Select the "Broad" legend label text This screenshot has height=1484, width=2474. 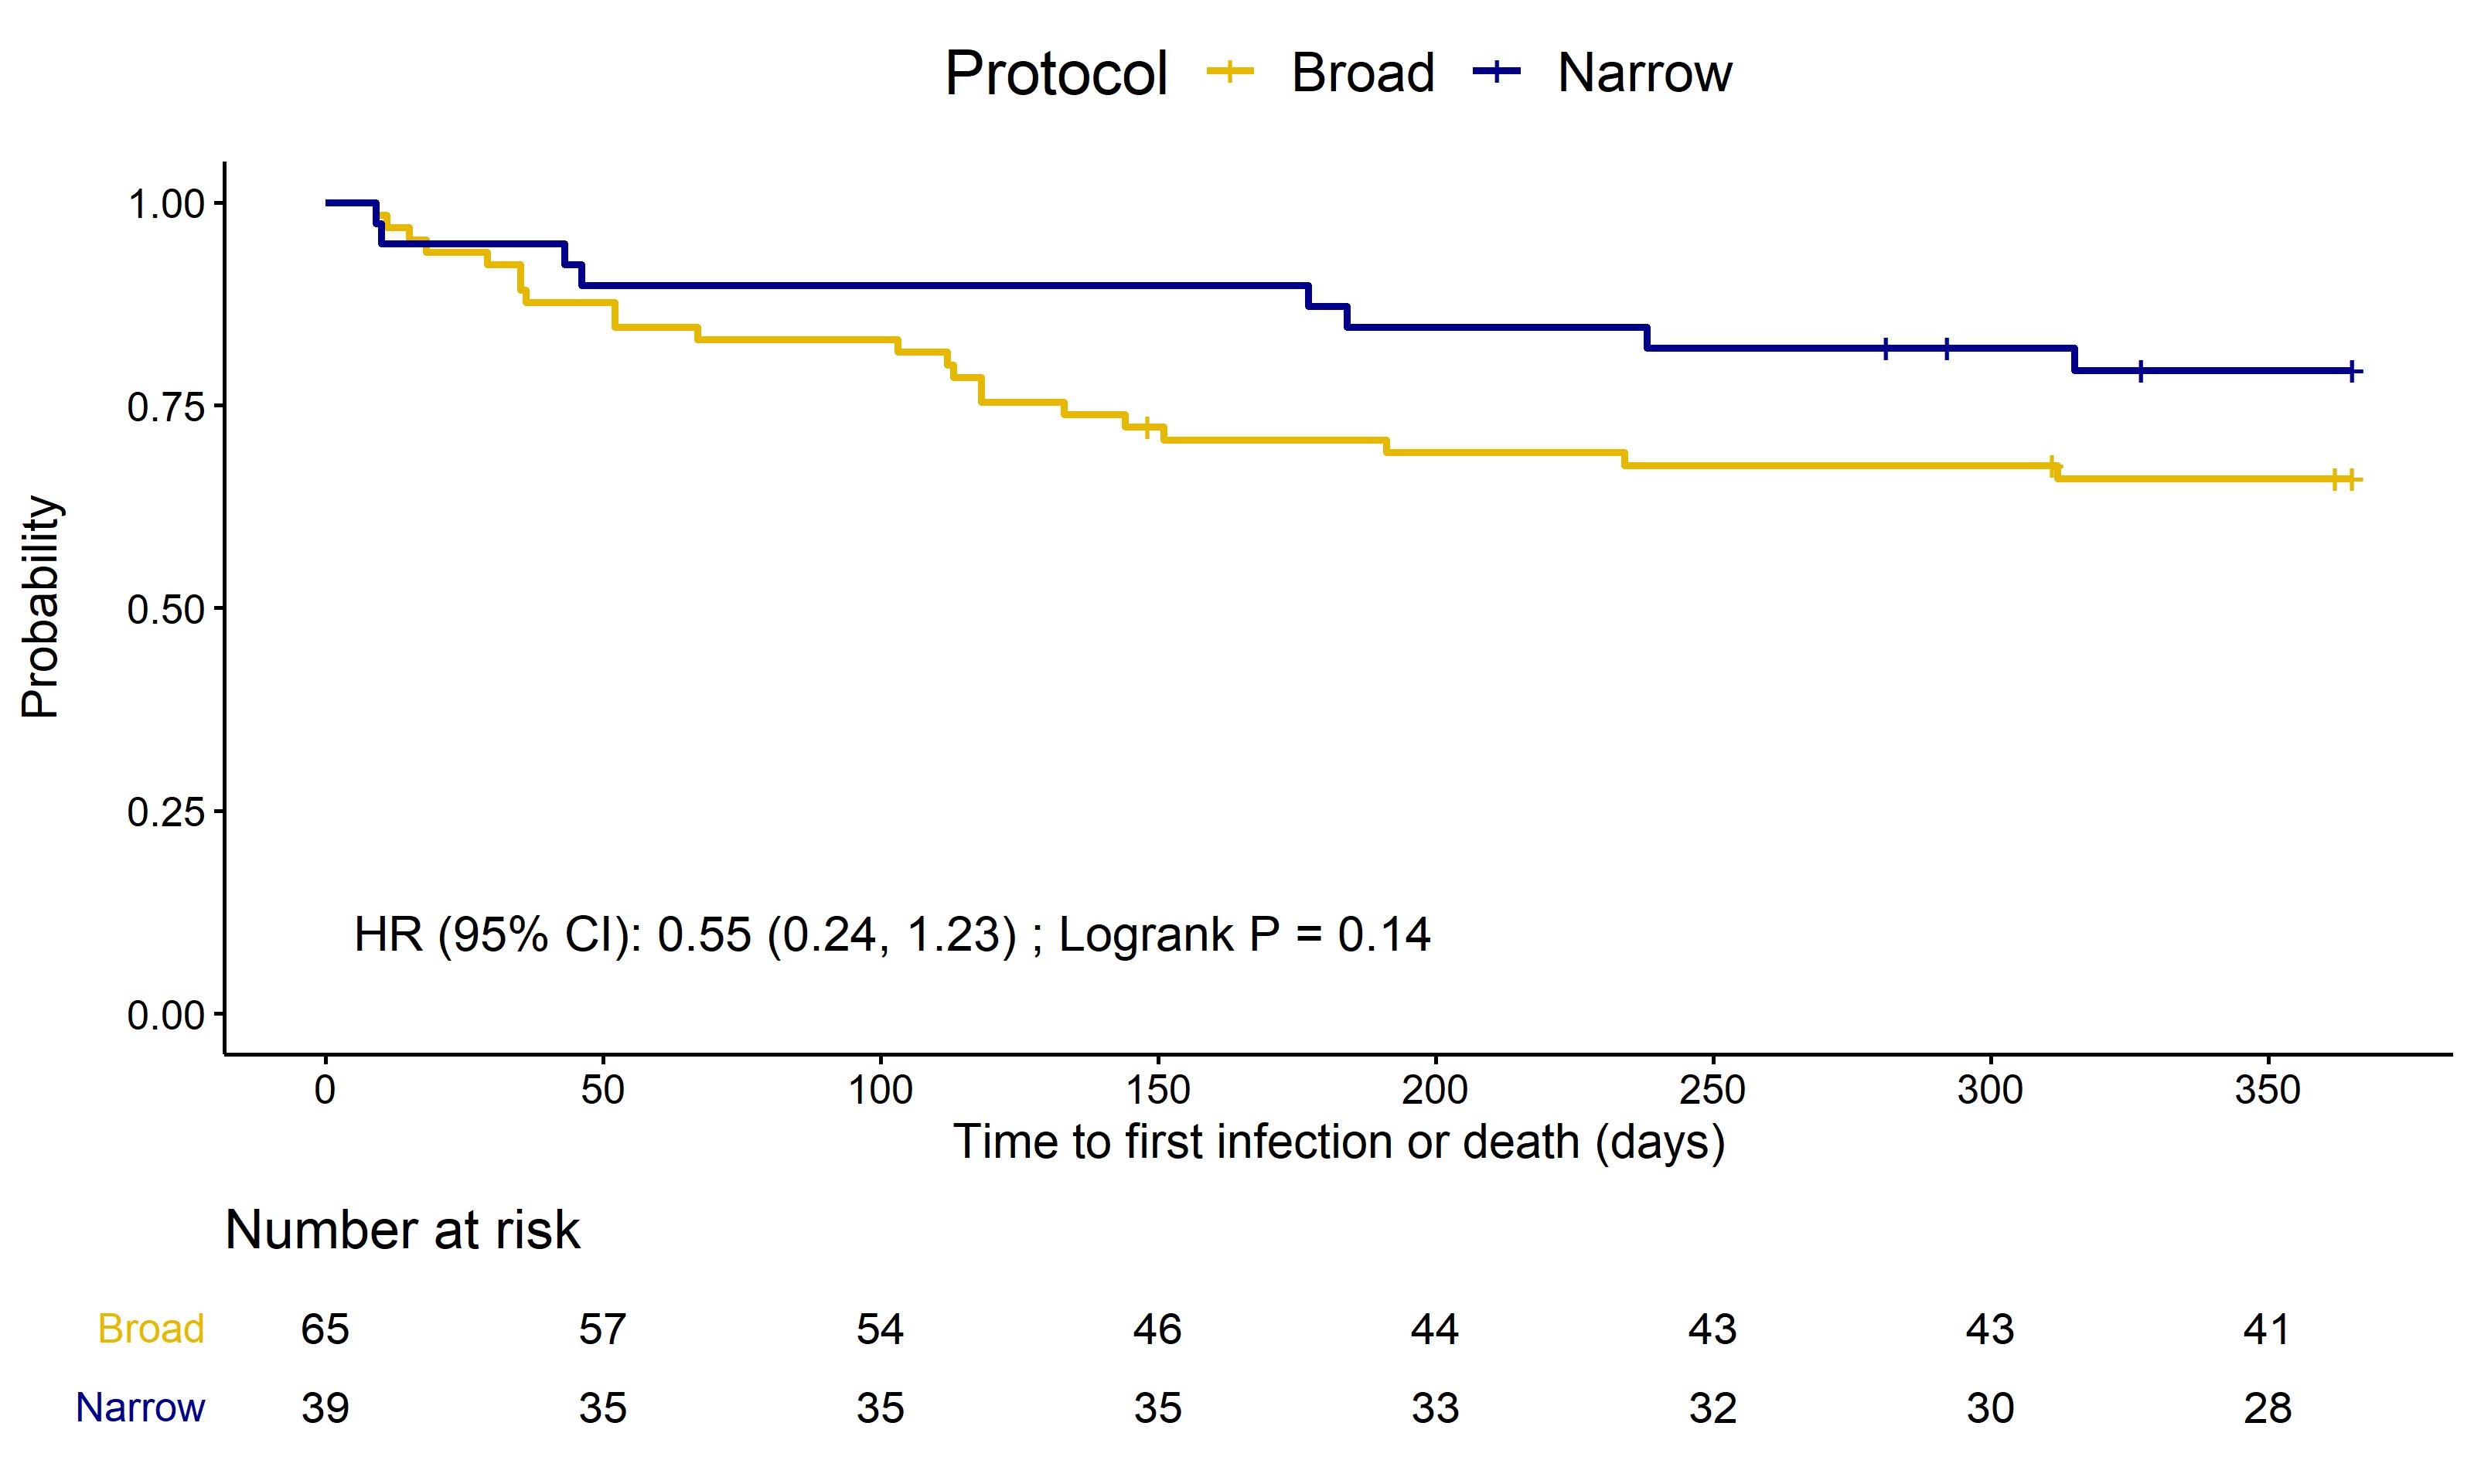click(x=1362, y=73)
